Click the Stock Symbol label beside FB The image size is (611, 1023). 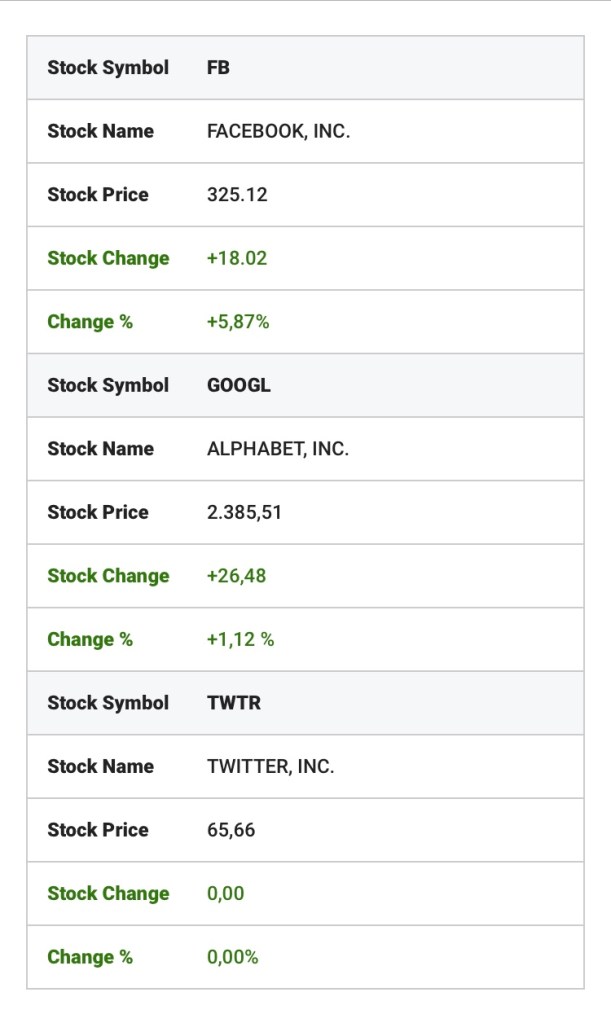click(x=108, y=68)
